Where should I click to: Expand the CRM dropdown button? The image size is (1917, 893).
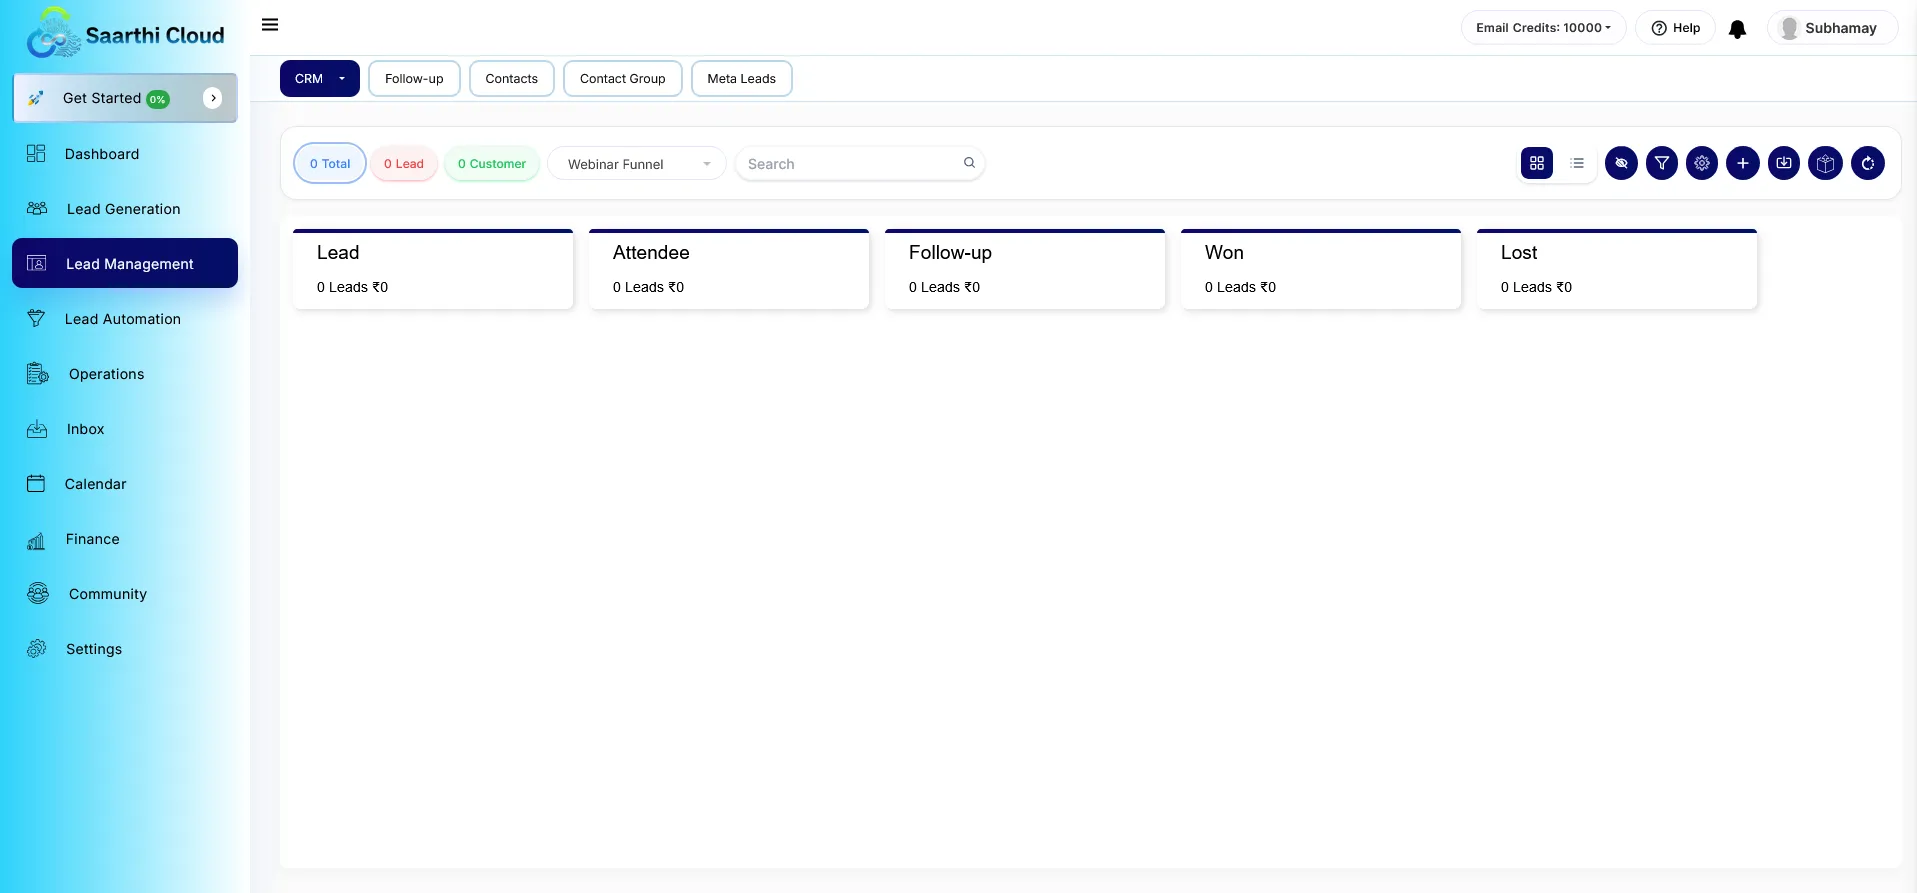(319, 79)
